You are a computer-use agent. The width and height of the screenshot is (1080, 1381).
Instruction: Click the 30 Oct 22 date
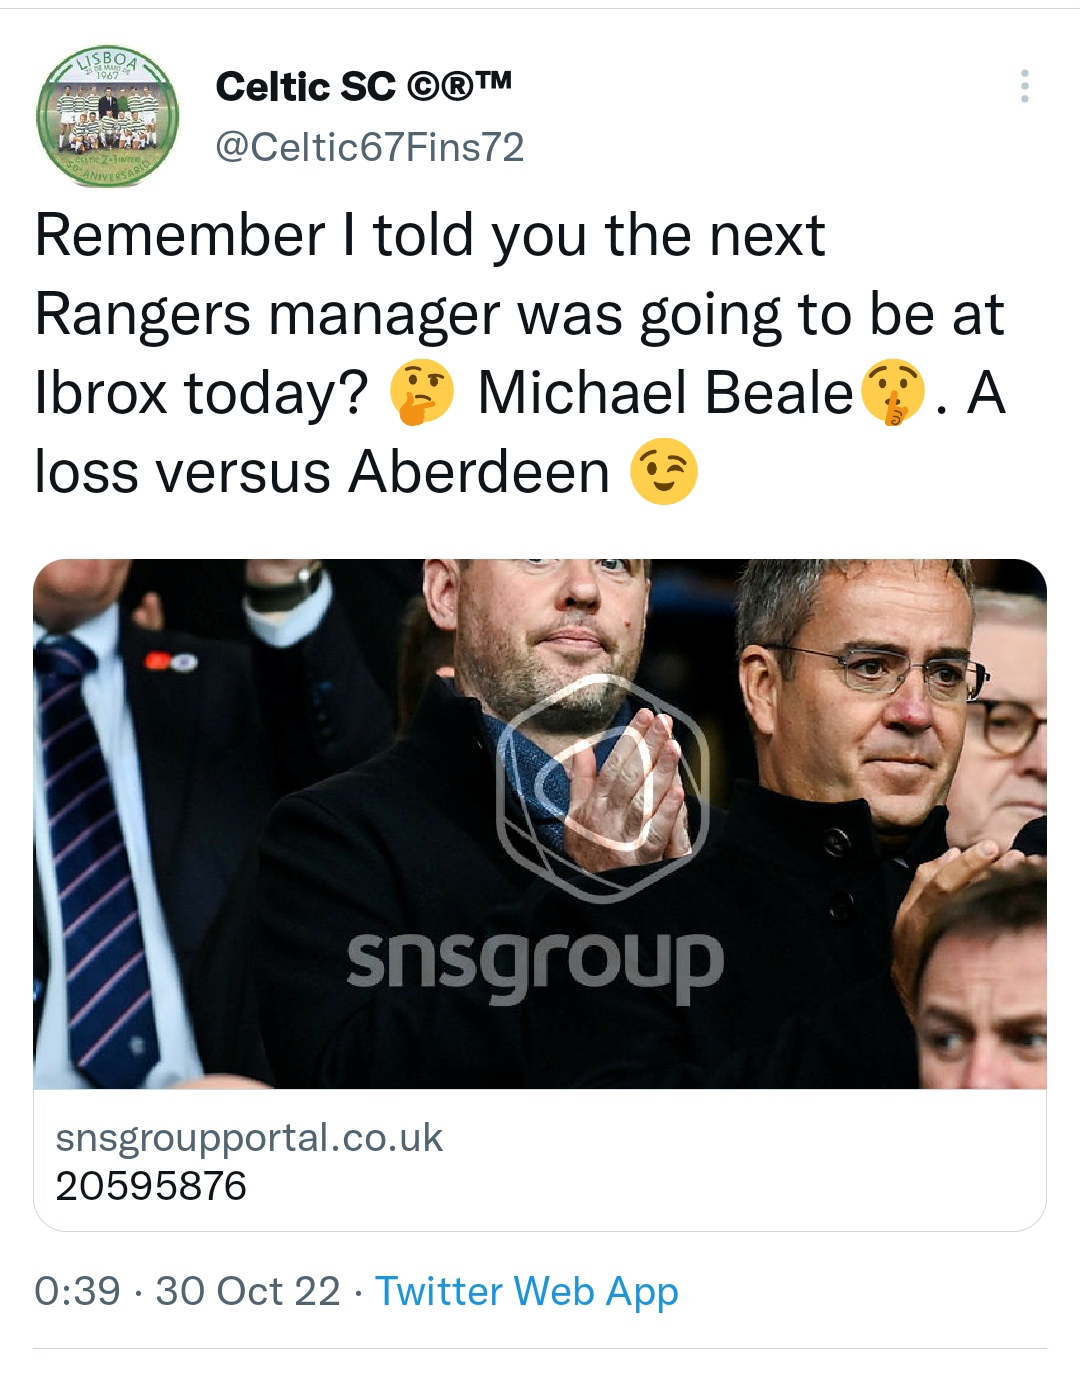pos(248,1291)
